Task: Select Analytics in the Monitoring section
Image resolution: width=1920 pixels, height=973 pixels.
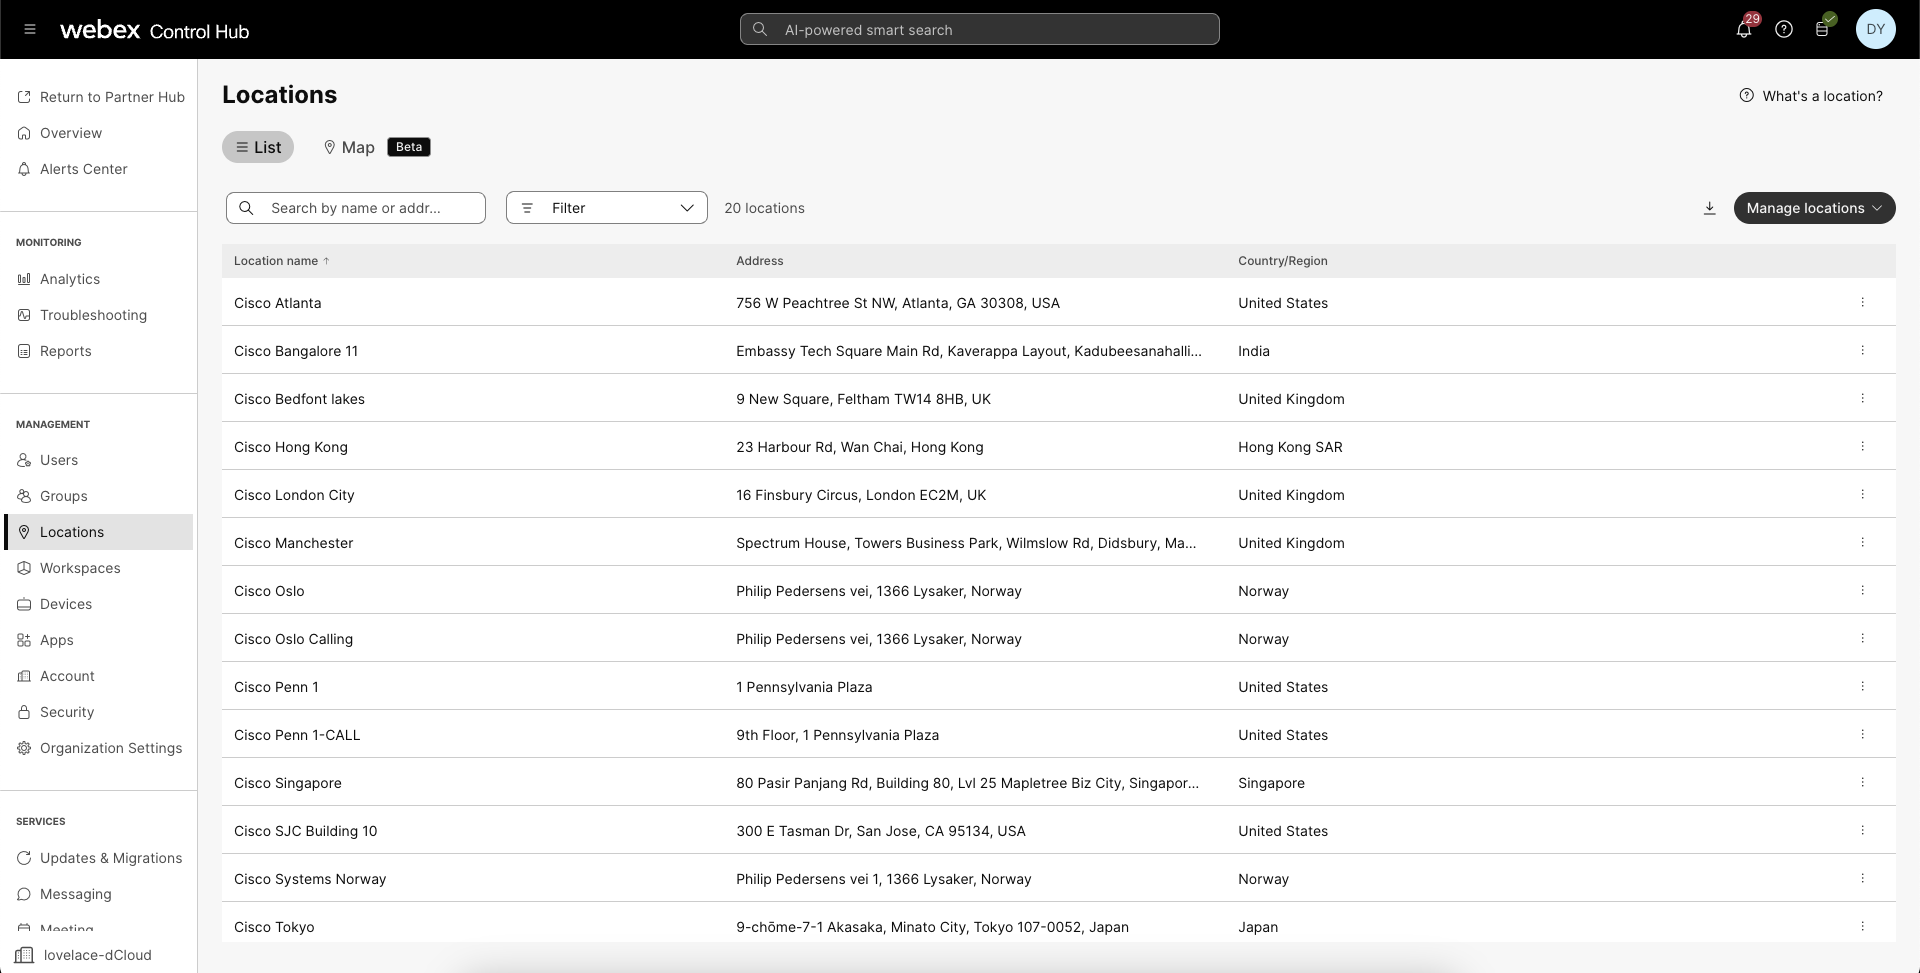Action: coord(70,279)
